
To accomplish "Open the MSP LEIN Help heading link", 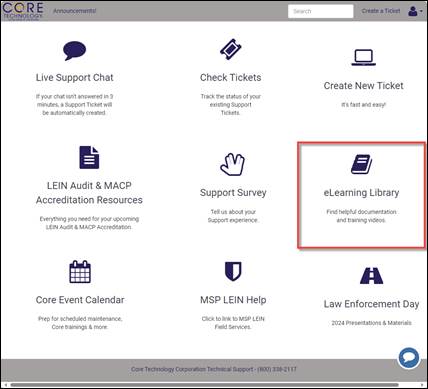I will [x=233, y=300].
